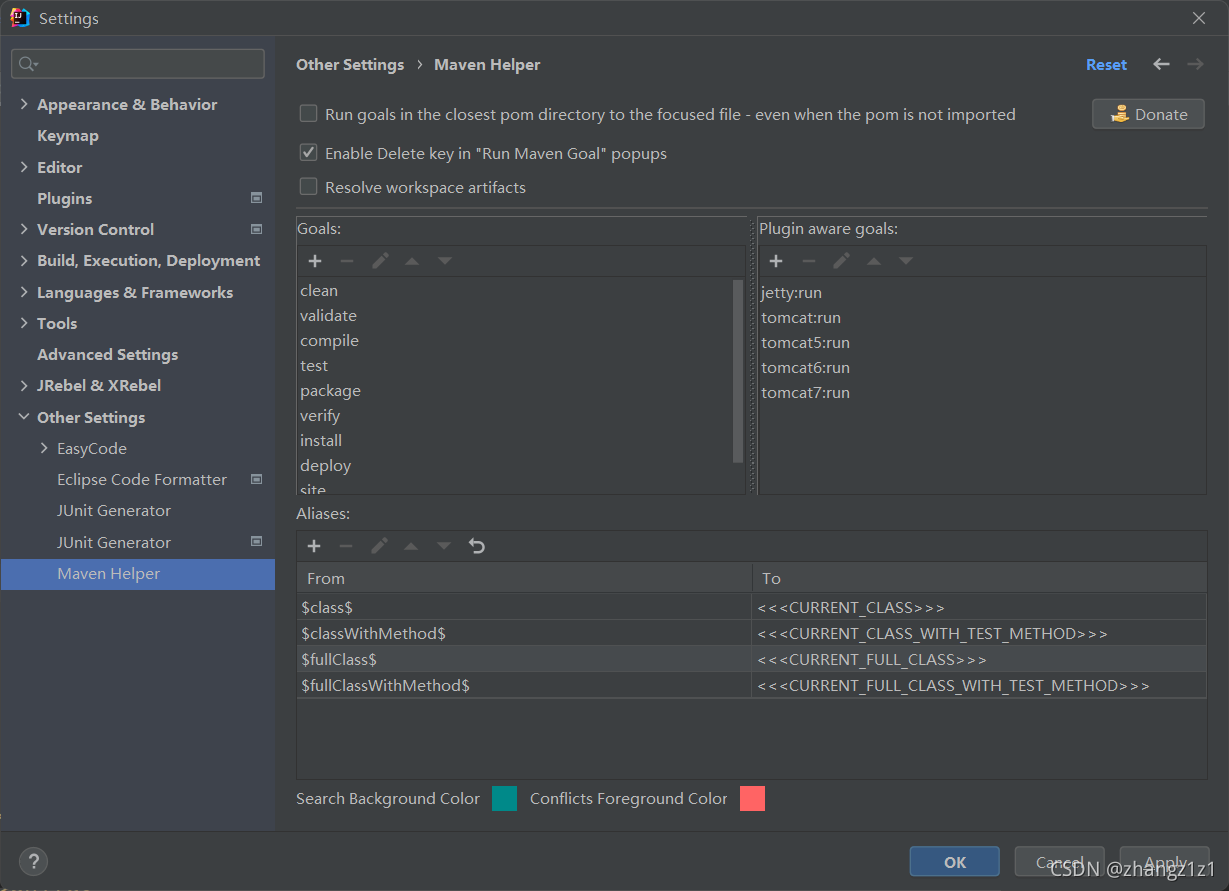Click the project-level icon beside Plugins
The height and width of the screenshot is (891, 1229).
point(256,198)
